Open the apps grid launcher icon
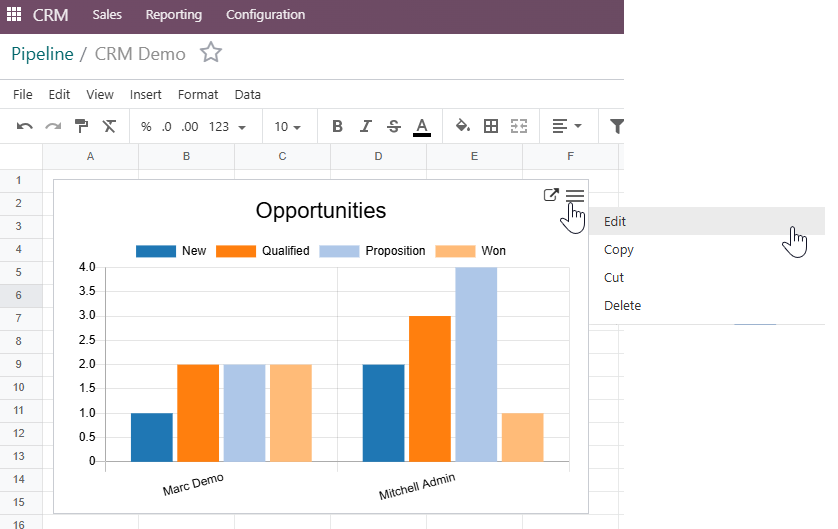This screenshot has width=838, height=529. pyautogui.click(x=14, y=15)
